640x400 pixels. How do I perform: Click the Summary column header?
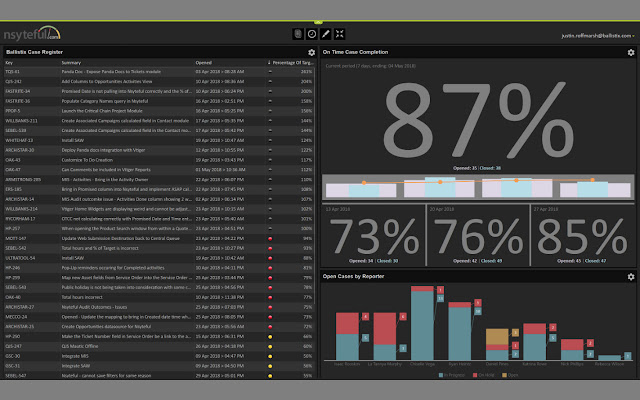pos(71,62)
